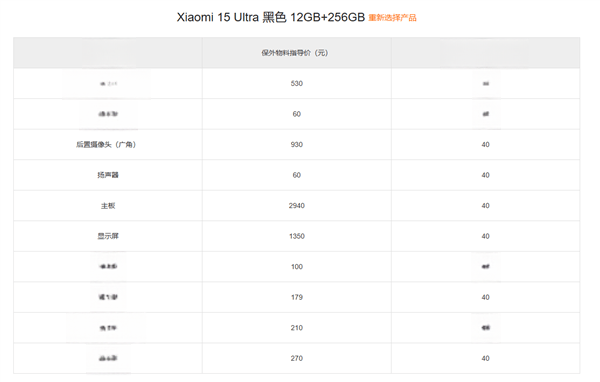
Task: Select the Xiaomi 15 Ultra product title
Action: click(271, 17)
